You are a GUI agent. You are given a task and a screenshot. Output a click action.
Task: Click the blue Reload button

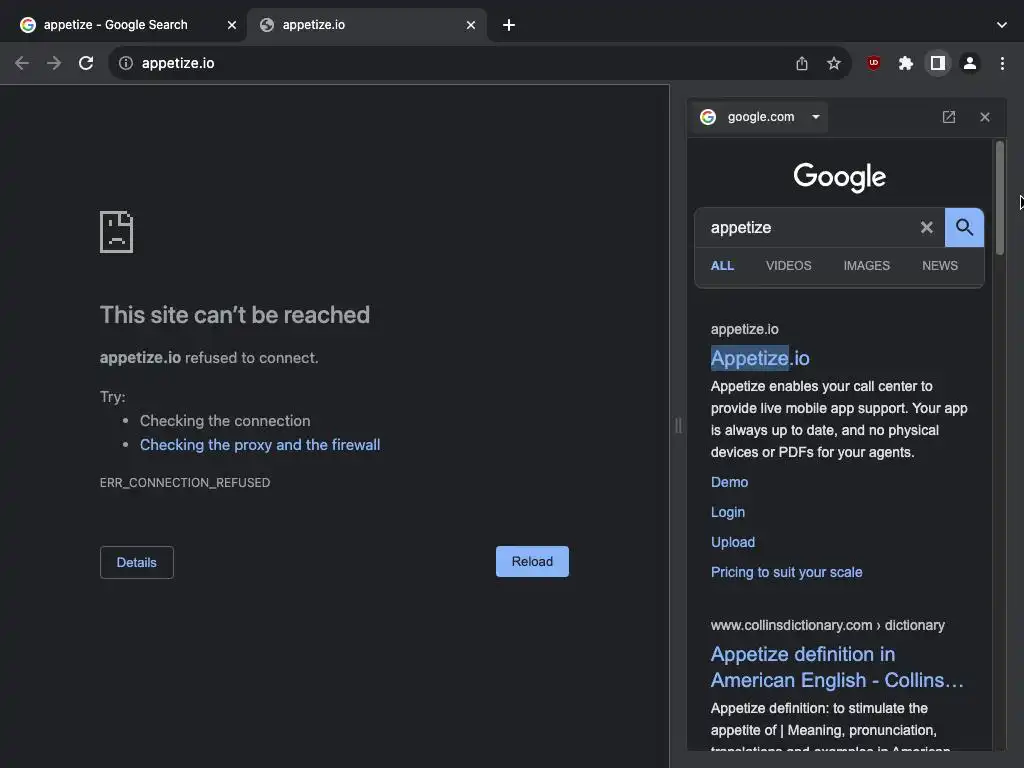click(532, 562)
